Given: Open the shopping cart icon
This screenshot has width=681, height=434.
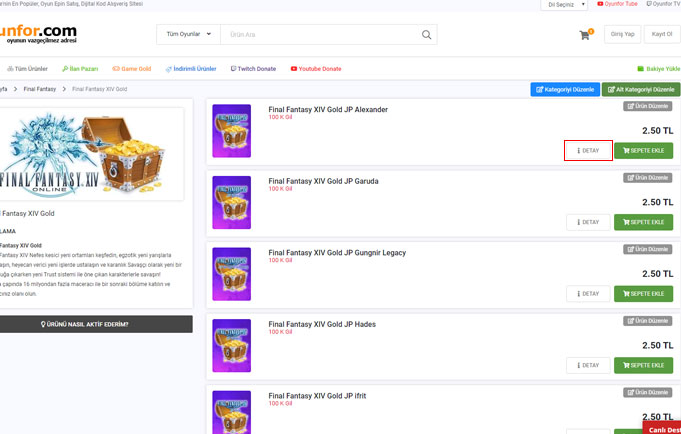Looking at the screenshot, I should 585,35.
